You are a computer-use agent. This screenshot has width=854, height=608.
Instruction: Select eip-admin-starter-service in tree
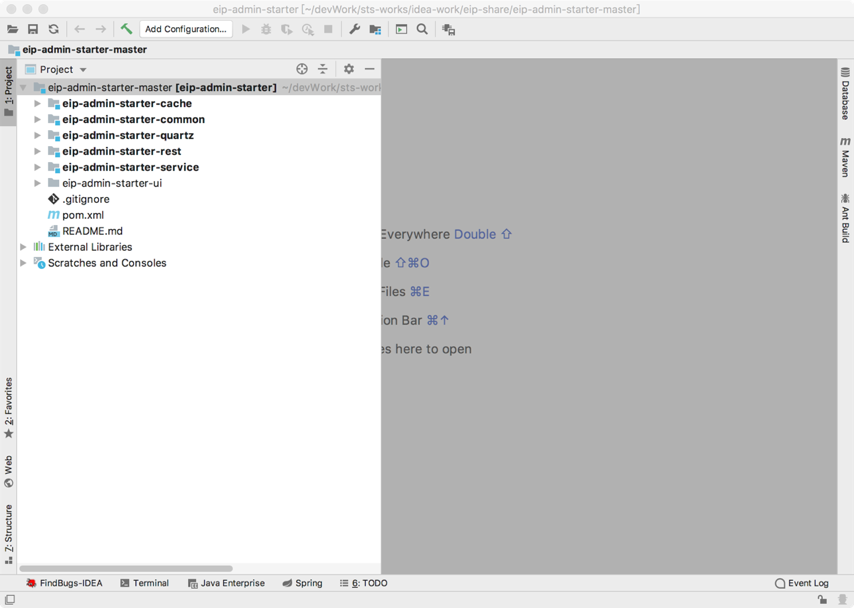pos(130,167)
